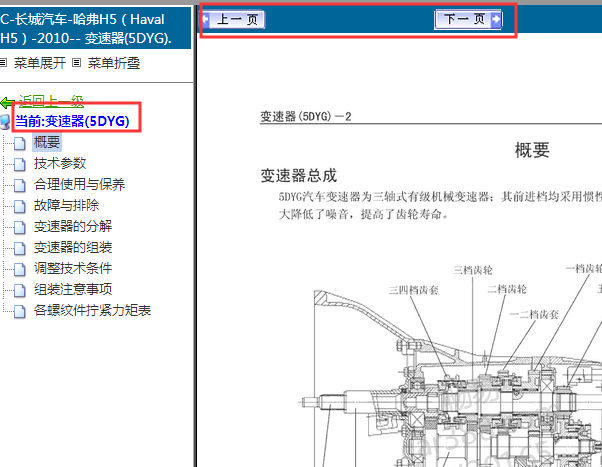Click the 概要 title in document

(x=532, y=150)
